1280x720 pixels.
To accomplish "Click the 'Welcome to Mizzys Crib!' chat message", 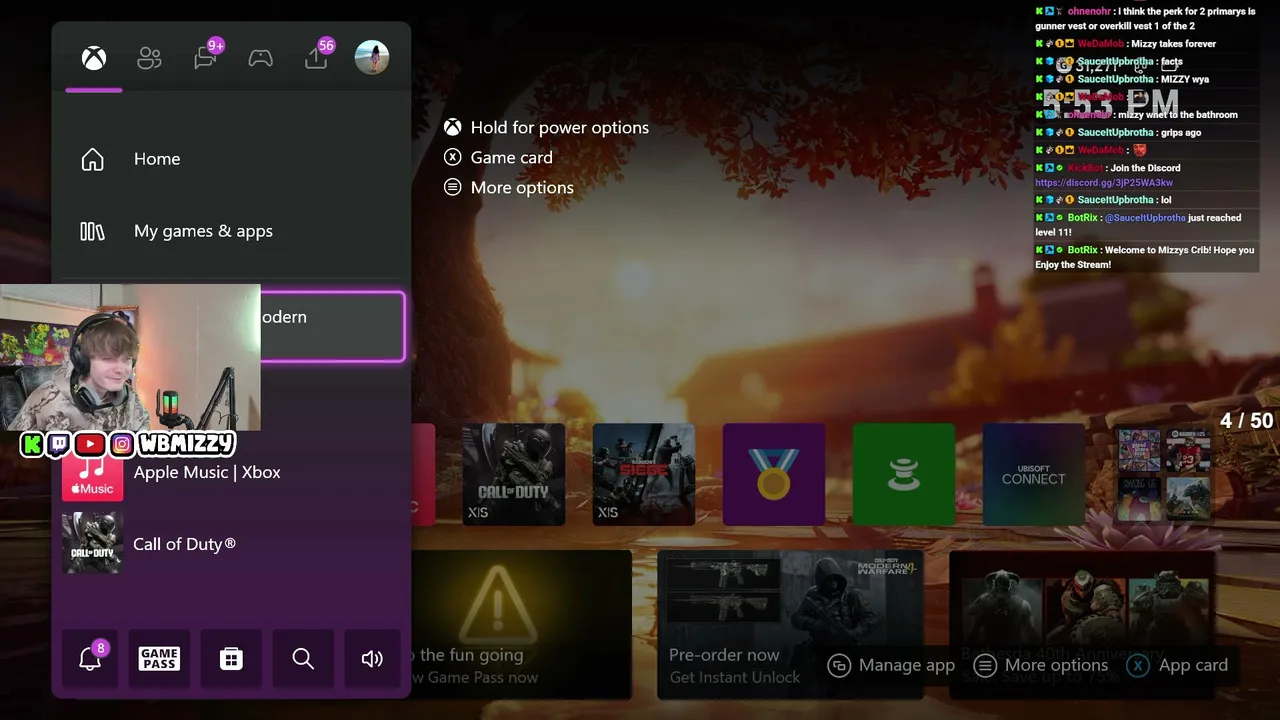I will (x=1144, y=257).
